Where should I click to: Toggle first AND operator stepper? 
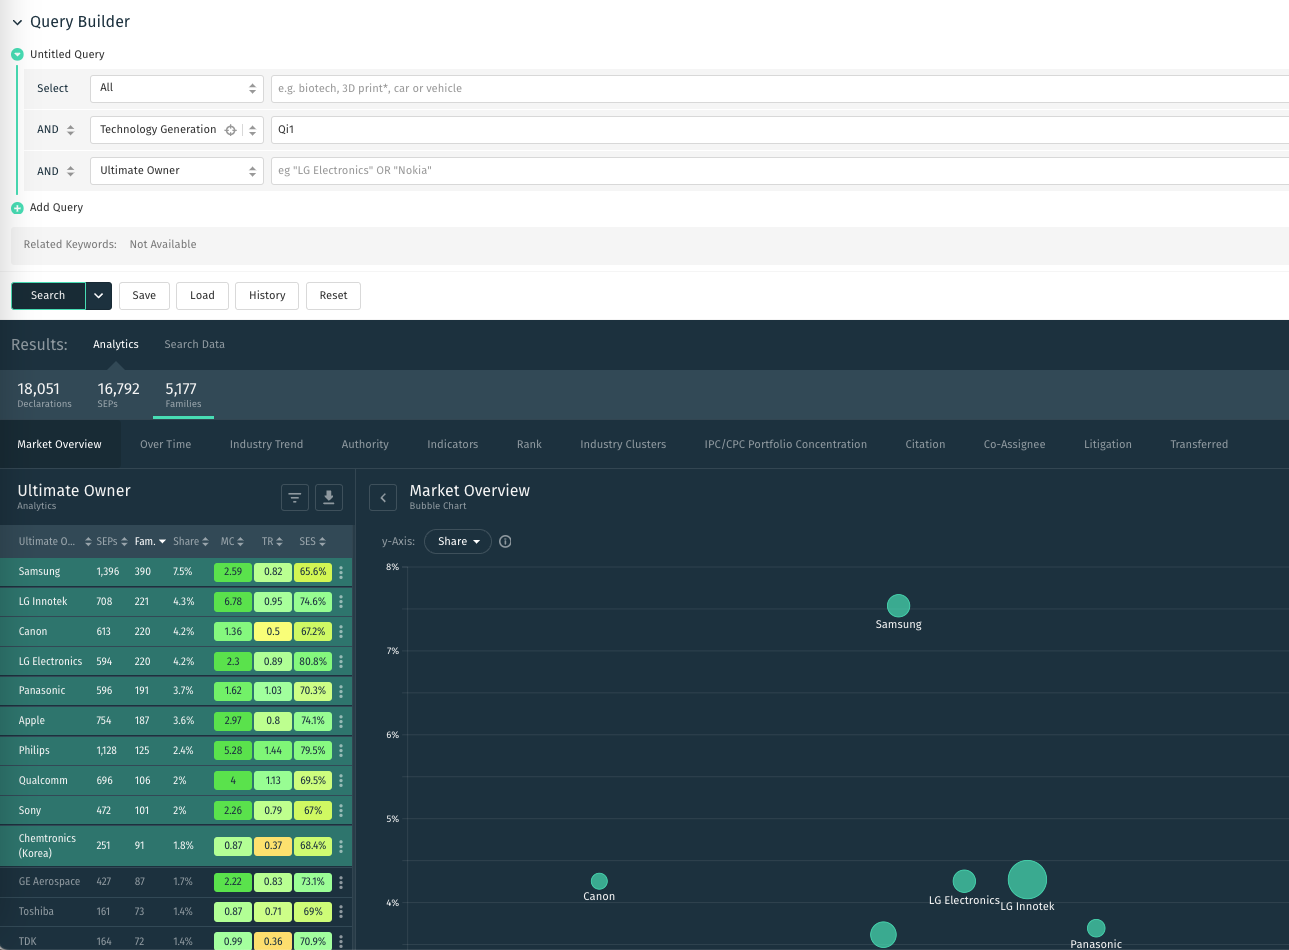[70, 130]
